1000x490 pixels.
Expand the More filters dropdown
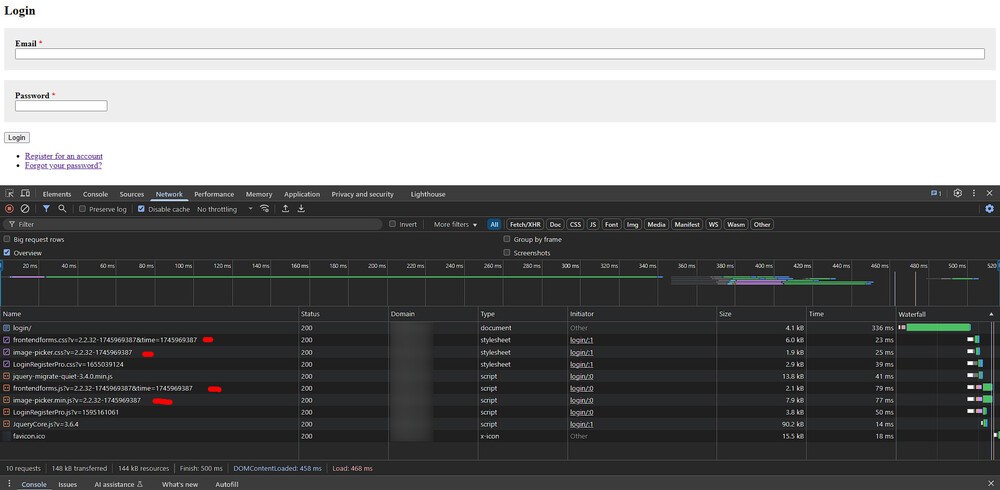pyautogui.click(x=455, y=225)
